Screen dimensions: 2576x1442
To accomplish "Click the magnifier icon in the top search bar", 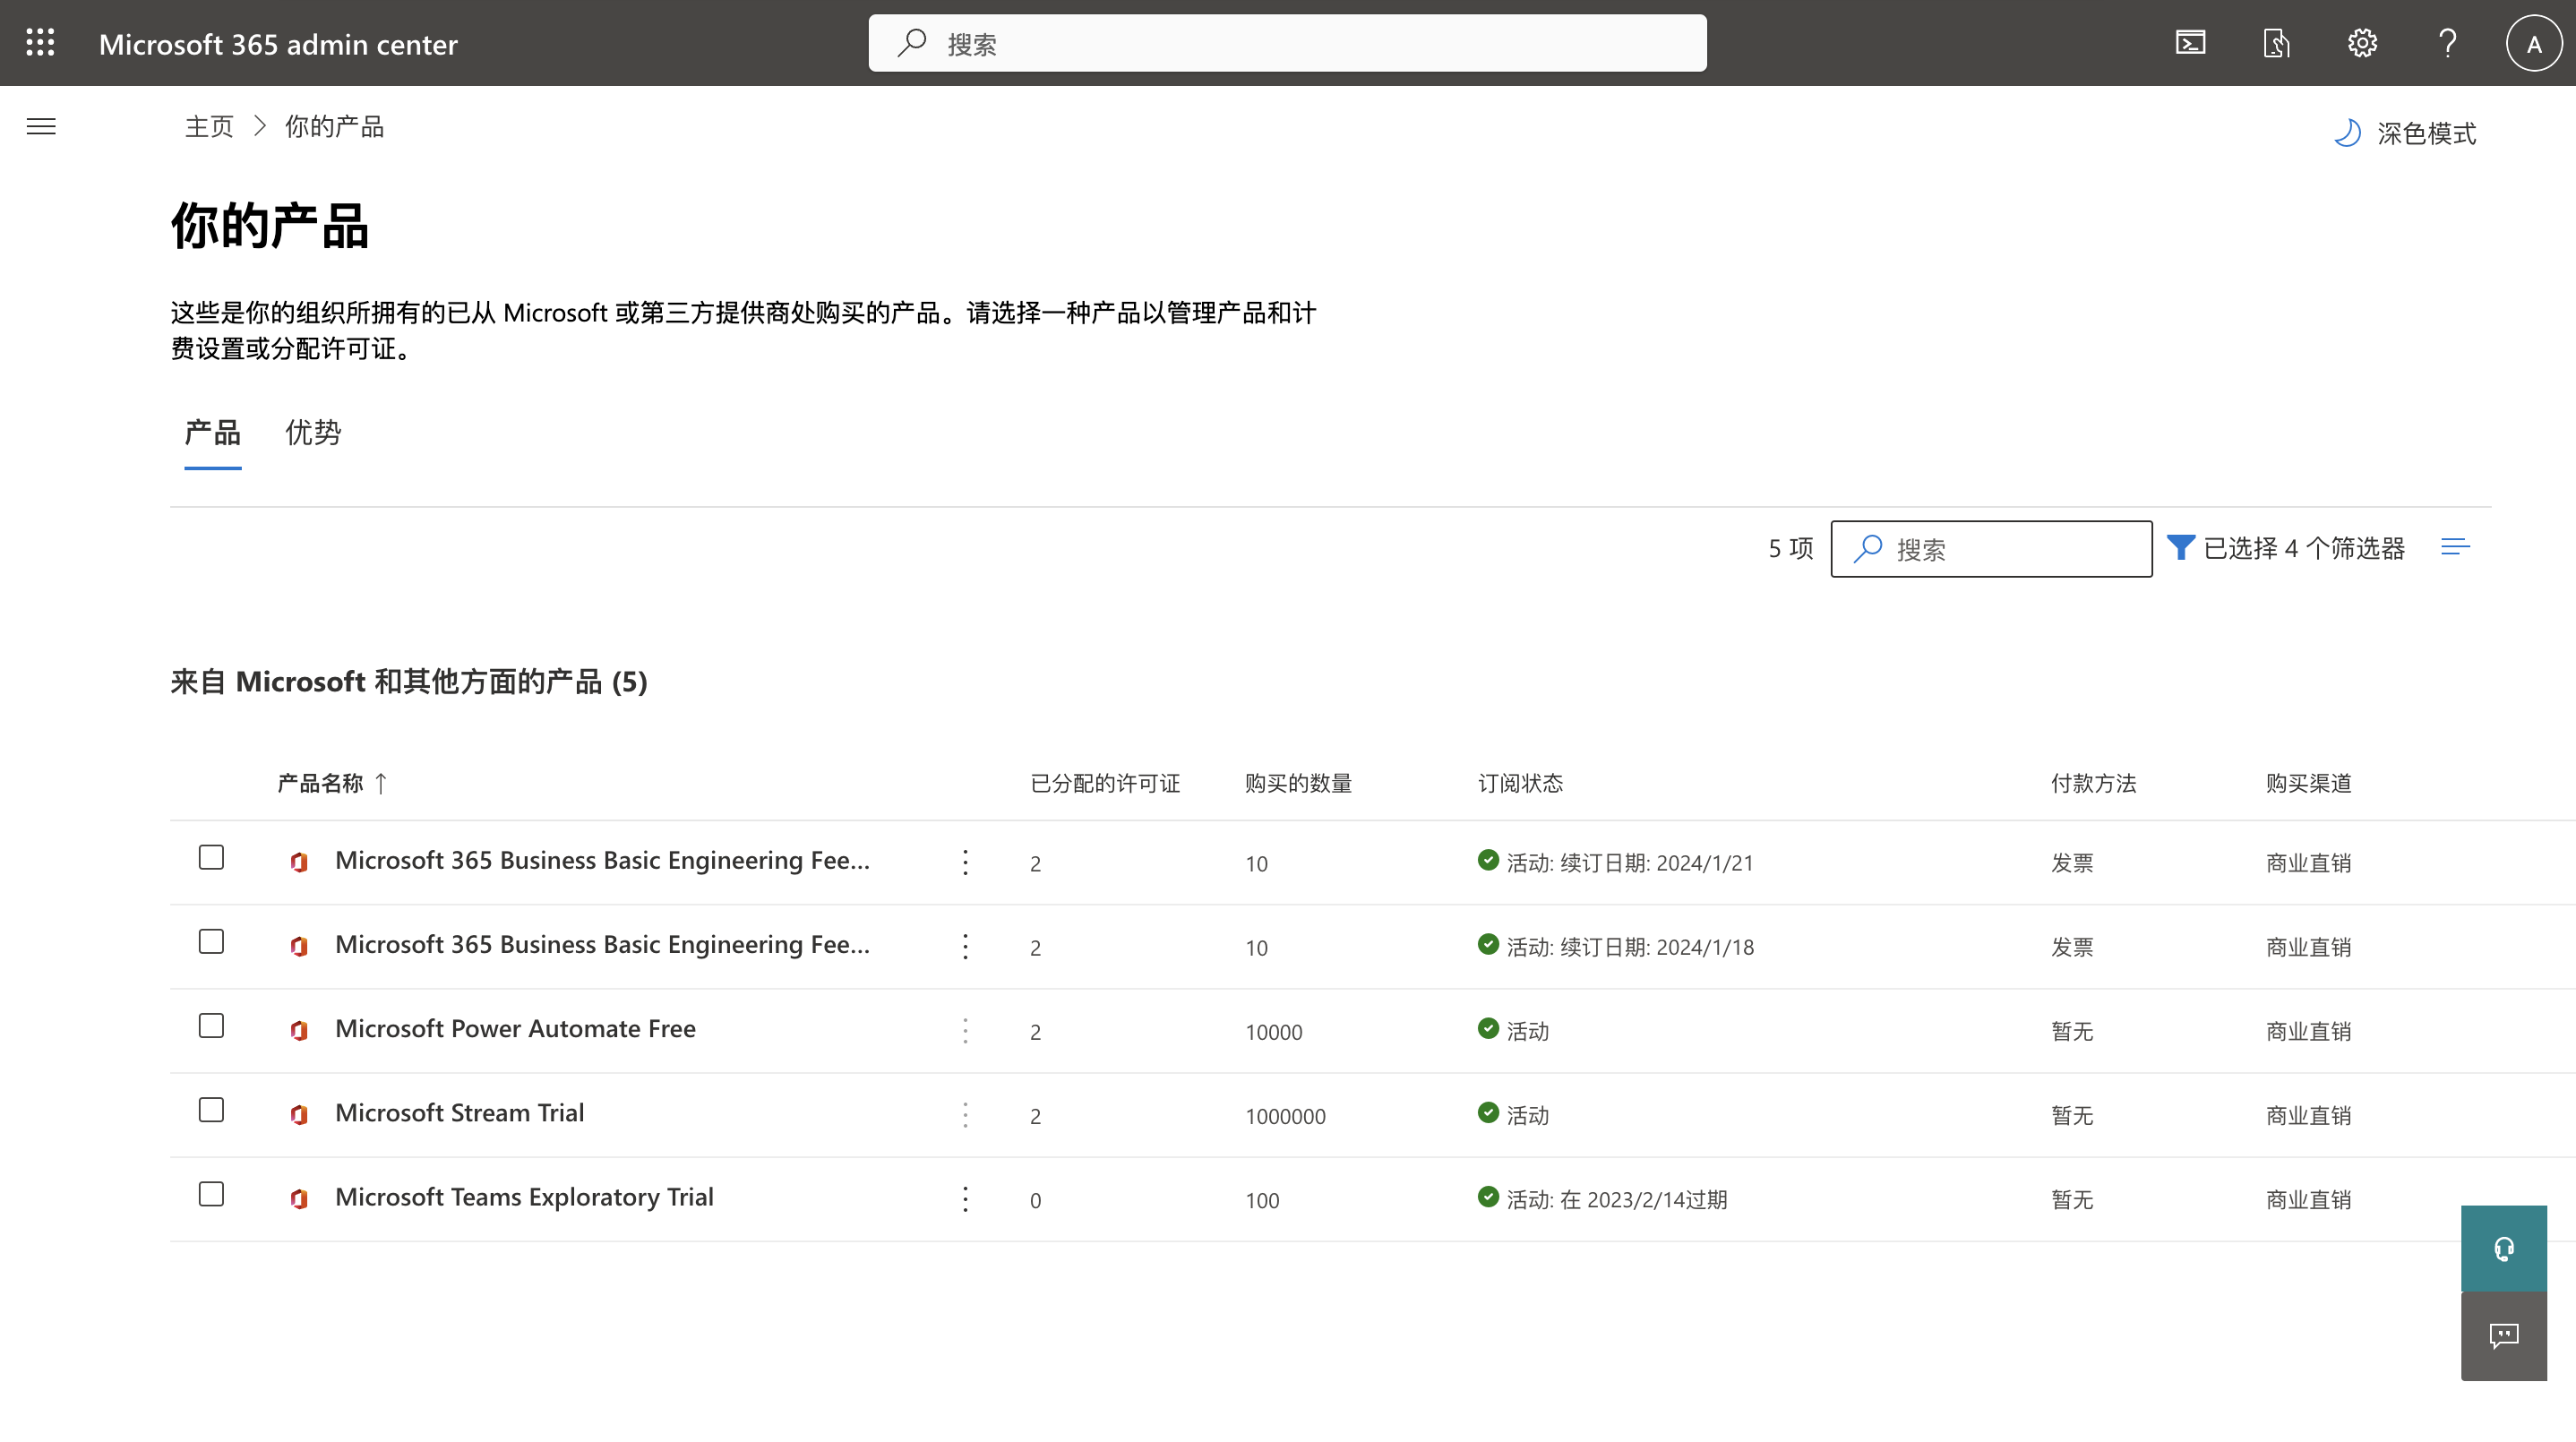I will point(912,43).
